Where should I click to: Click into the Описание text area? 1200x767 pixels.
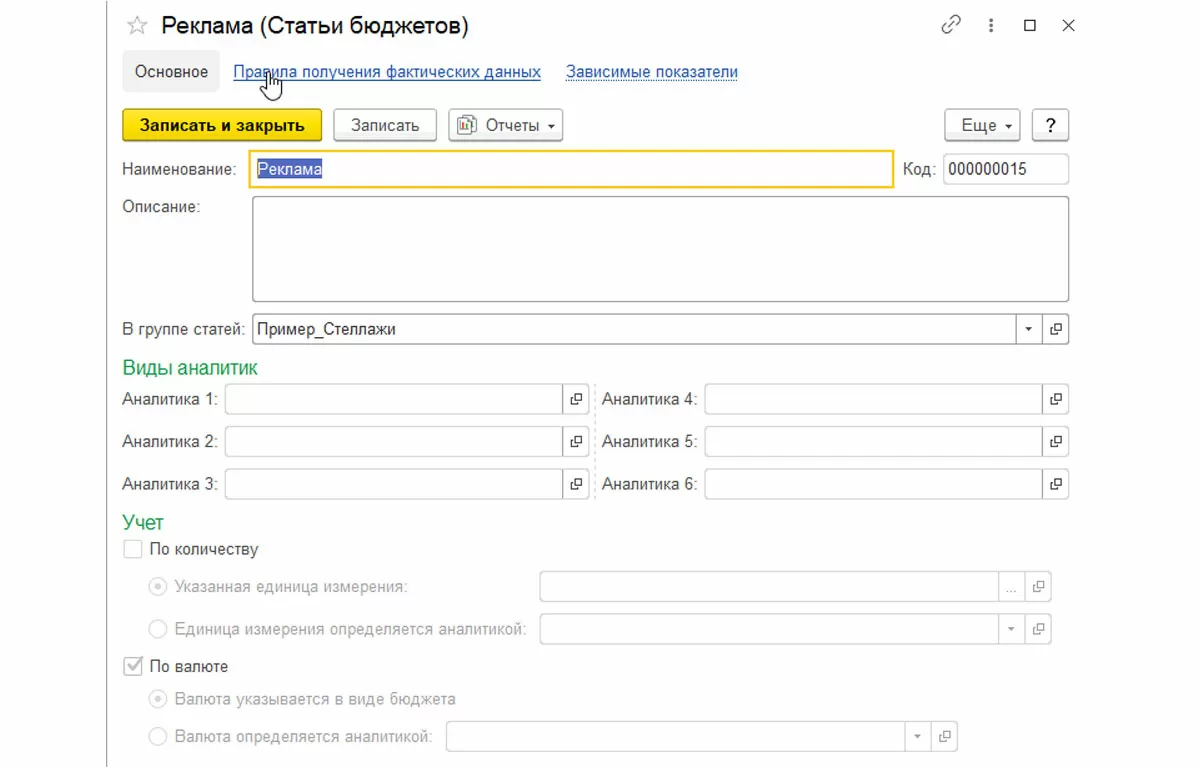[660, 249]
